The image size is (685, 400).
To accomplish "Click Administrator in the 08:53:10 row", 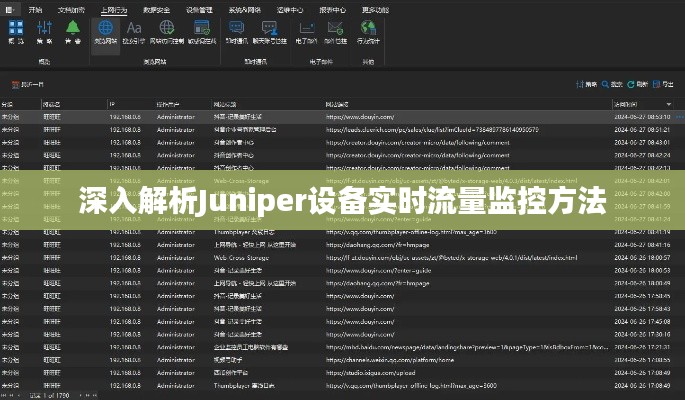I will [x=176, y=117].
